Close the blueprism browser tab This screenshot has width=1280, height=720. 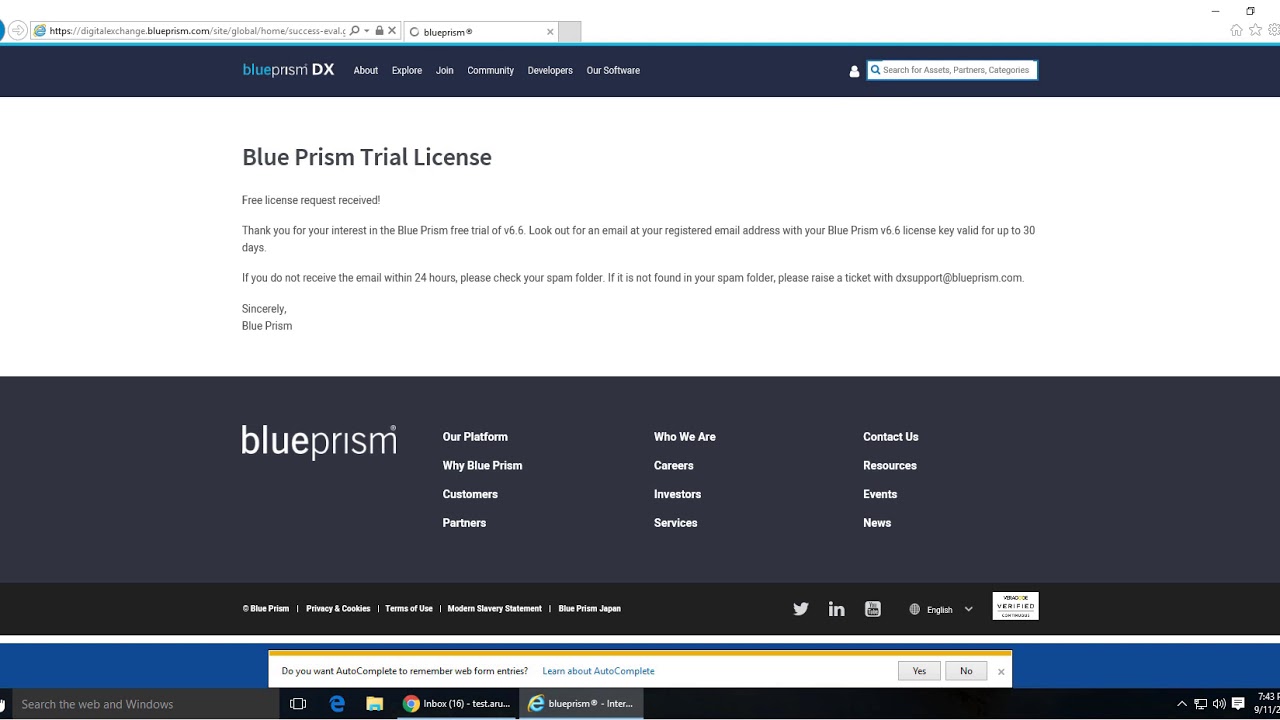[550, 32]
